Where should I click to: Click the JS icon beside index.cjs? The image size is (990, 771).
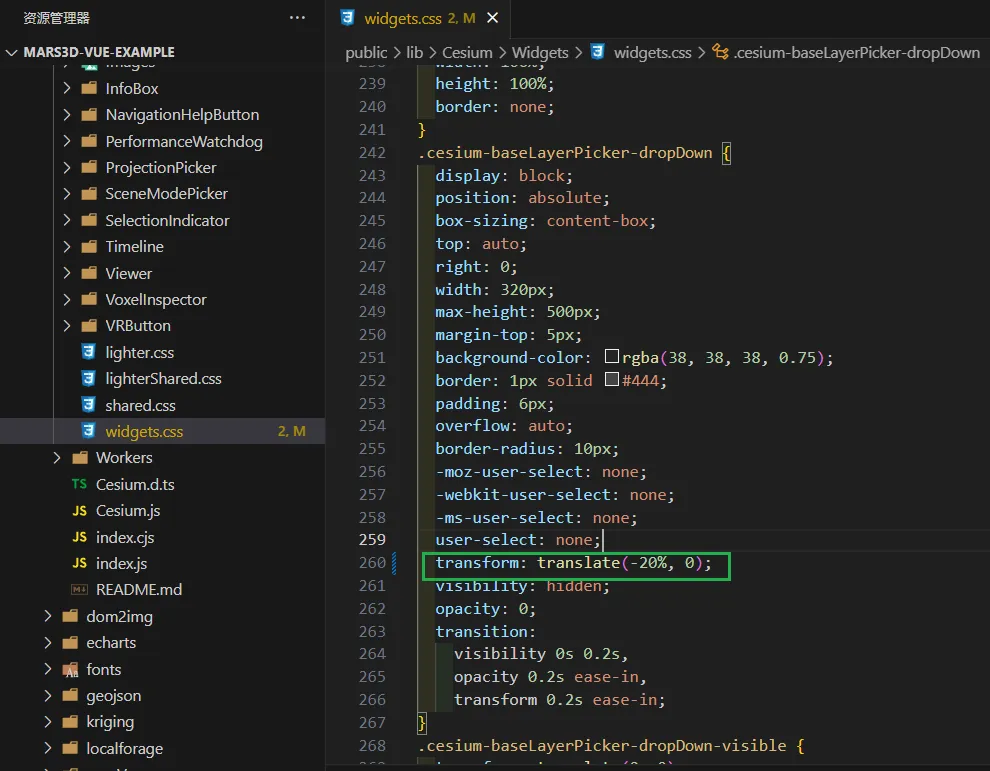(79, 537)
